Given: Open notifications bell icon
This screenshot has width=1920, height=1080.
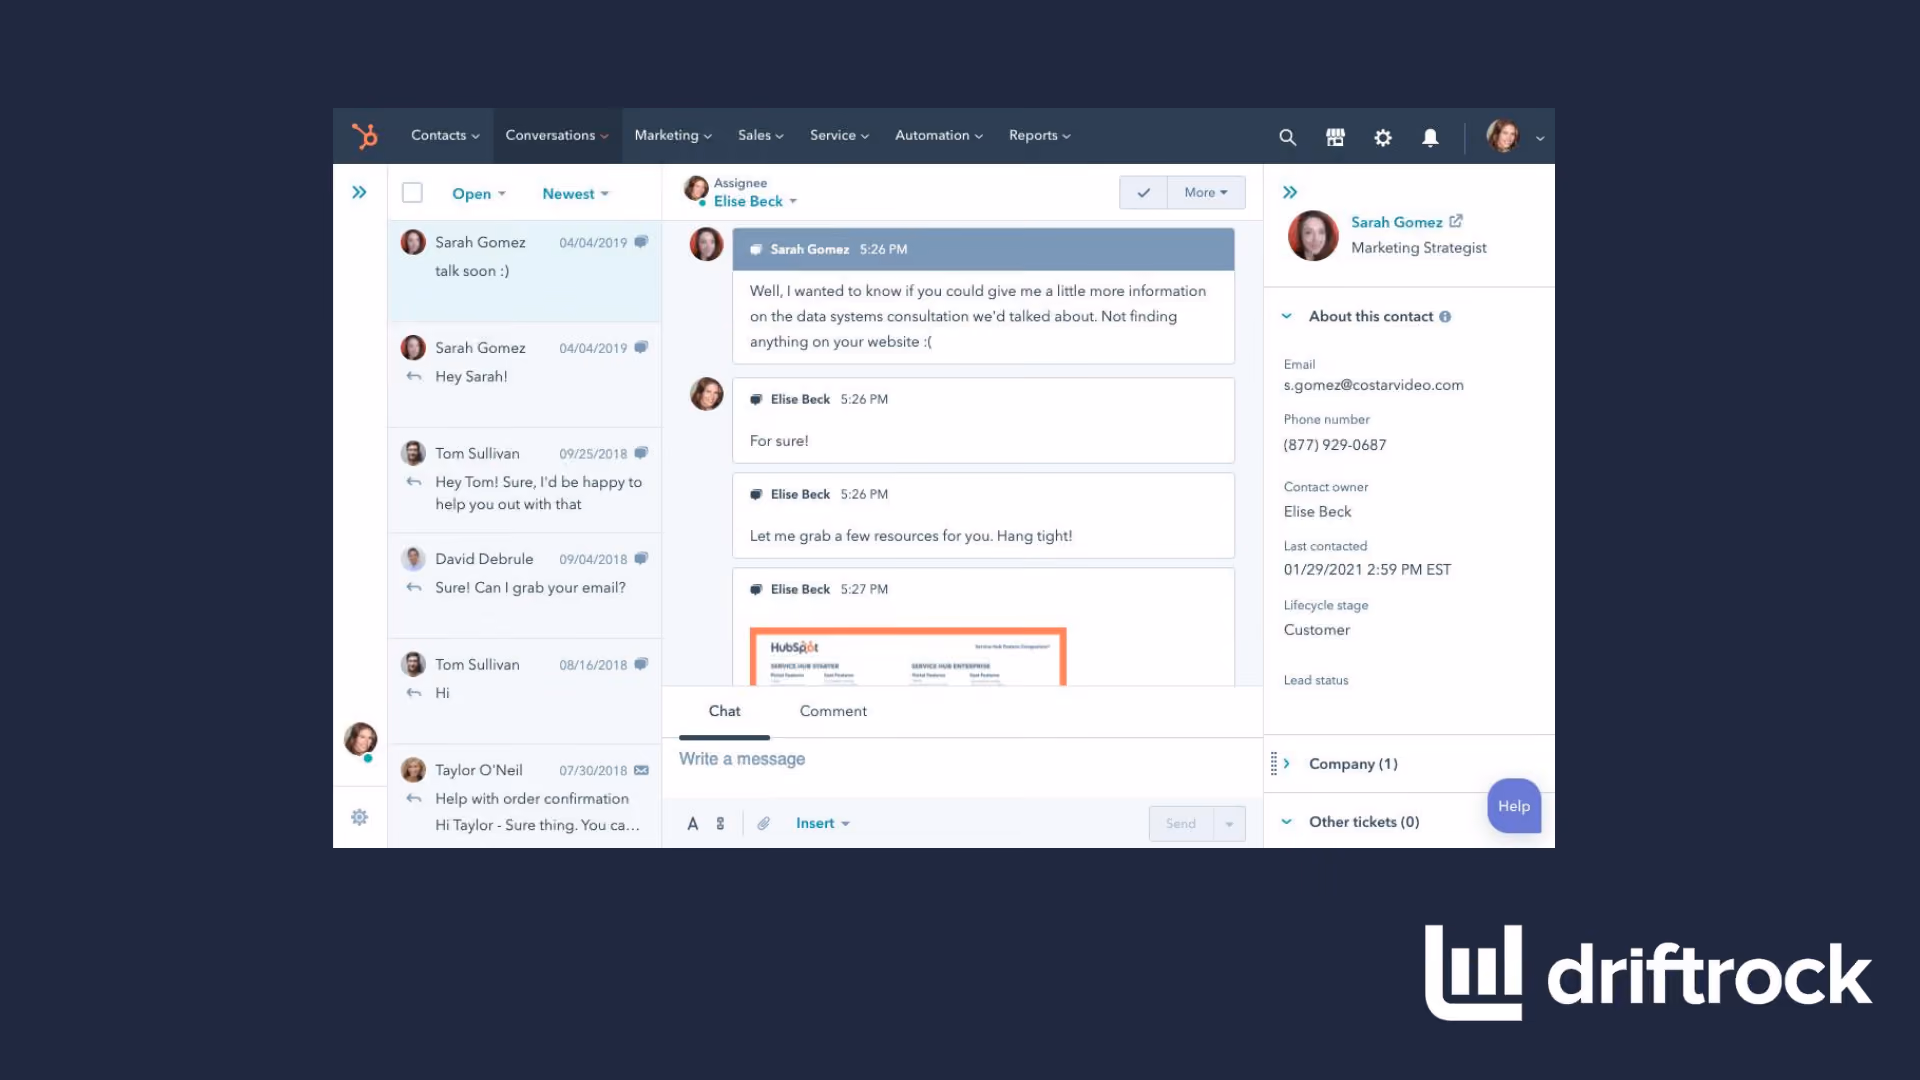Looking at the screenshot, I should (x=1431, y=137).
